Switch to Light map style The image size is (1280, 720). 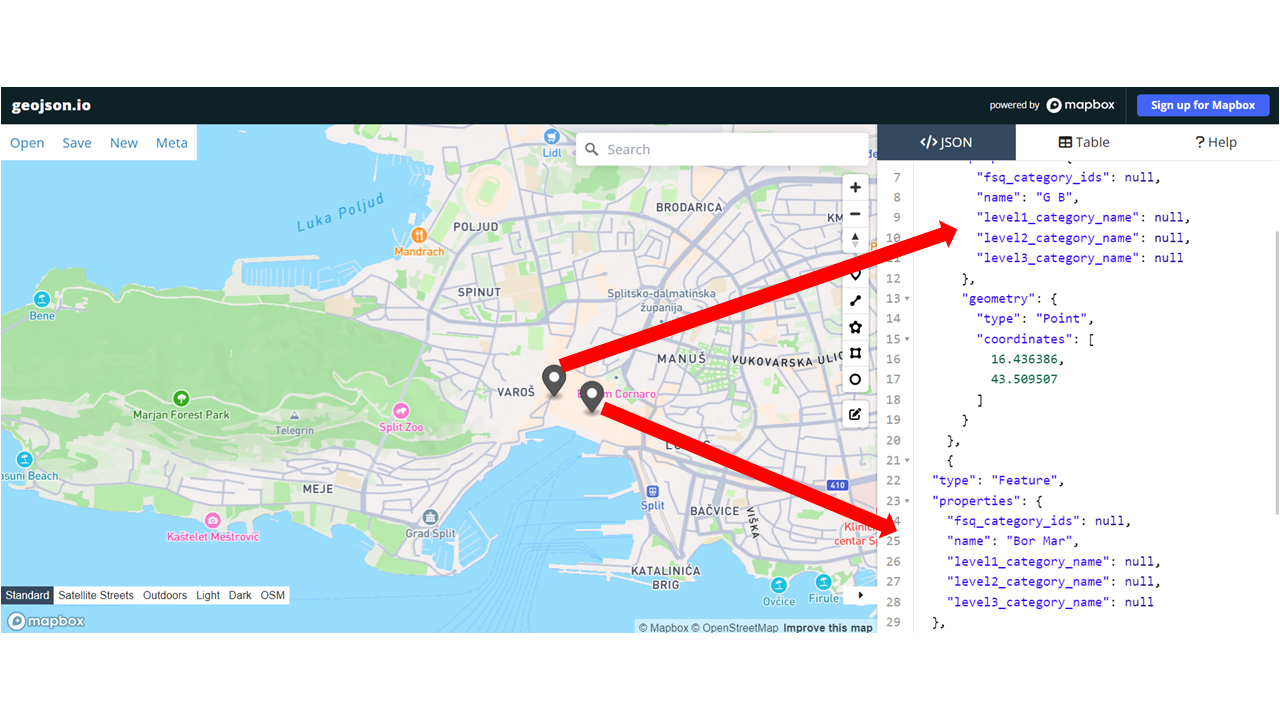click(x=208, y=595)
